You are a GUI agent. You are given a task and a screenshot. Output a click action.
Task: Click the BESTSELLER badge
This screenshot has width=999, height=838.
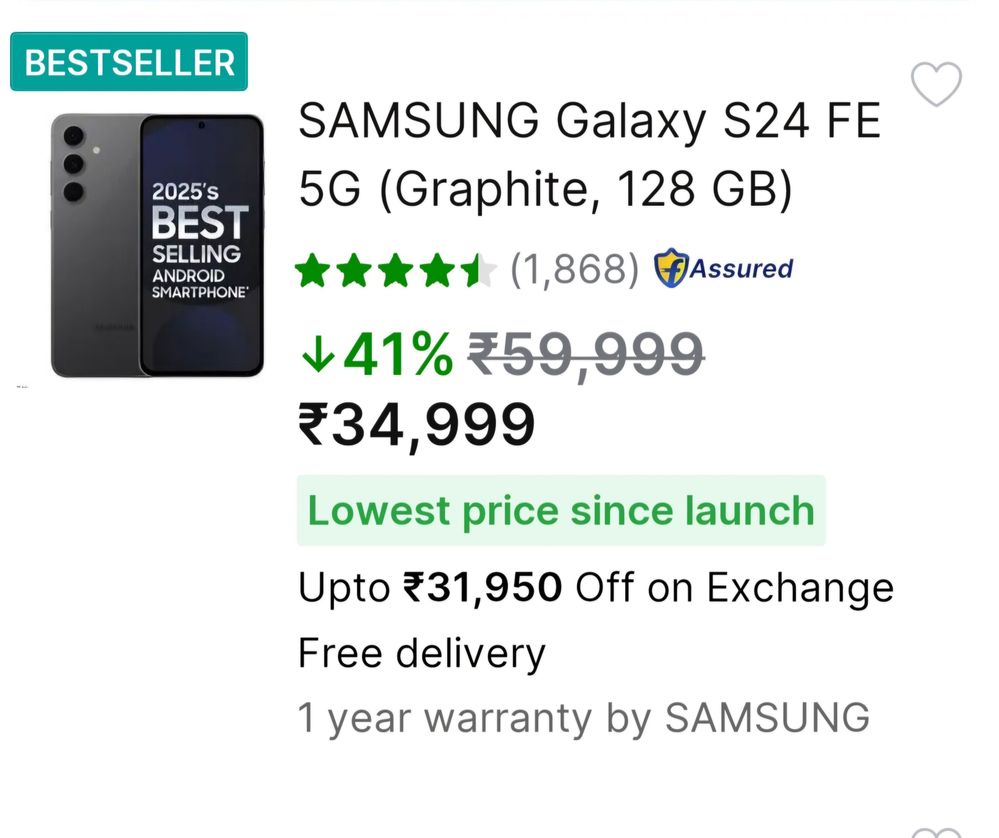(x=129, y=62)
